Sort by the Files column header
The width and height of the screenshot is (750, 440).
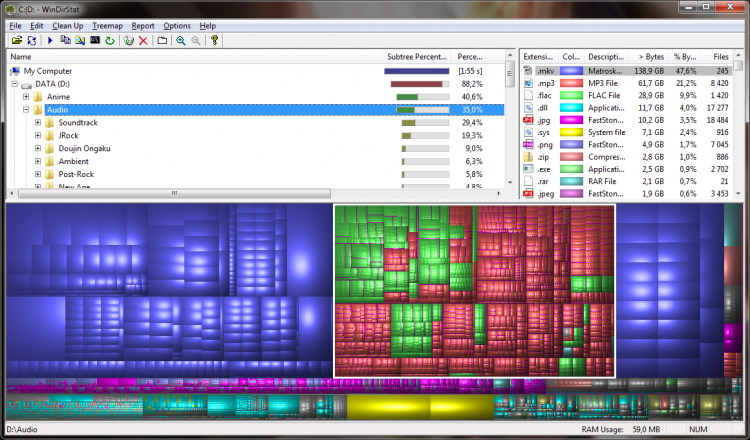(717, 57)
